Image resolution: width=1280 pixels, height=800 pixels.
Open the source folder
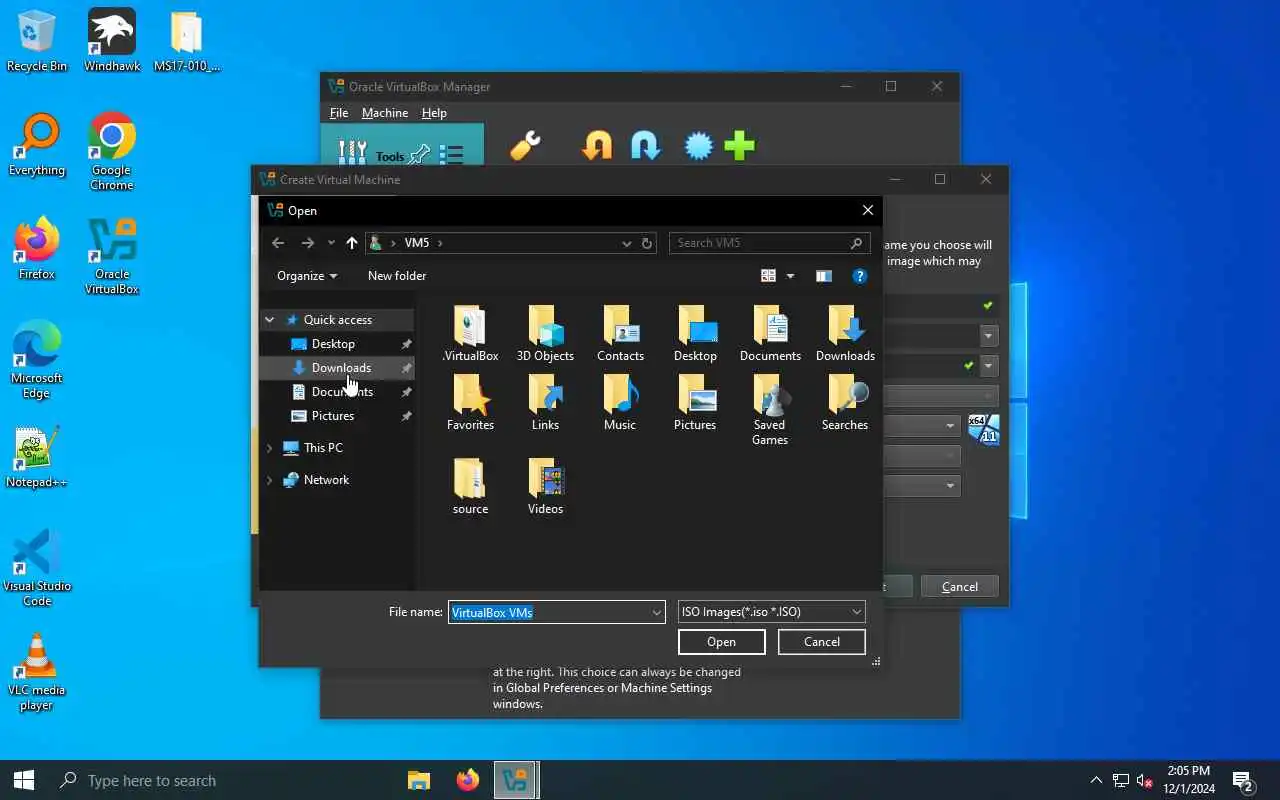coord(470,487)
